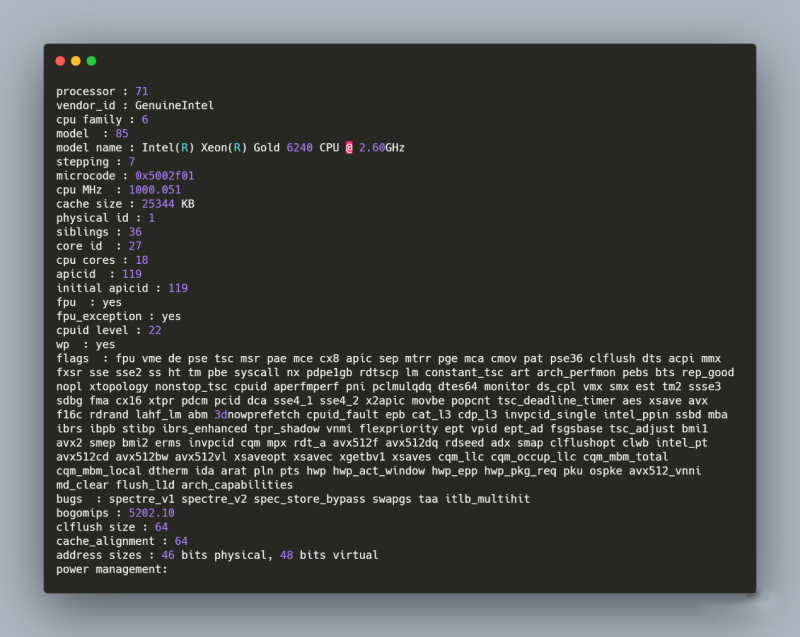Image resolution: width=800 pixels, height=637 pixels.
Task: Click the Xeon model number 6240
Action: pos(299,148)
